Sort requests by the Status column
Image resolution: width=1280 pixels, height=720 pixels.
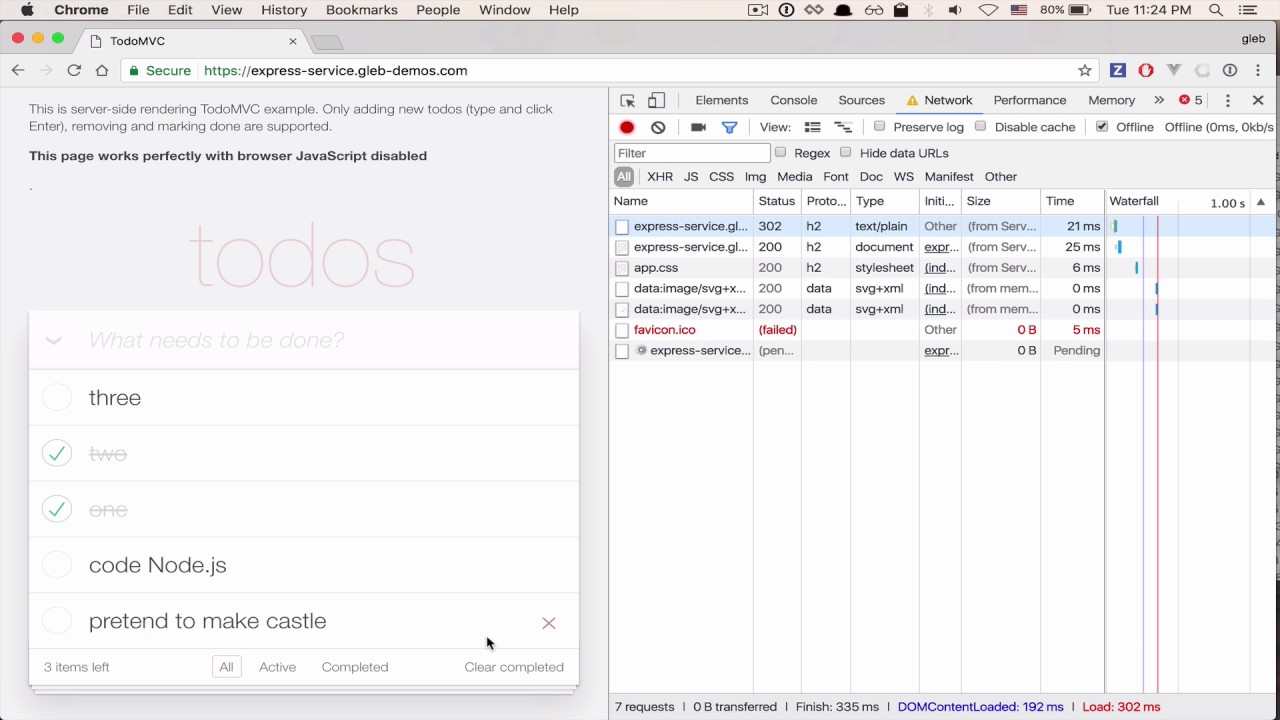click(x=776, y=201)
